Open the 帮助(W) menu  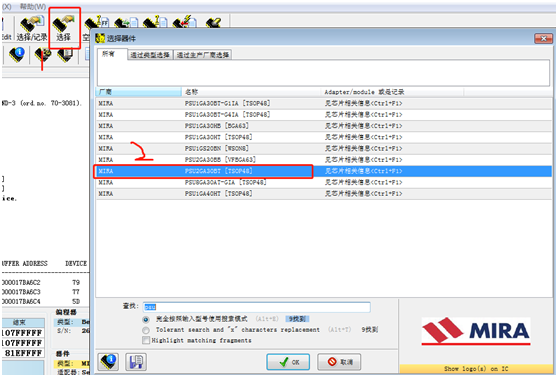coord(33,6)
